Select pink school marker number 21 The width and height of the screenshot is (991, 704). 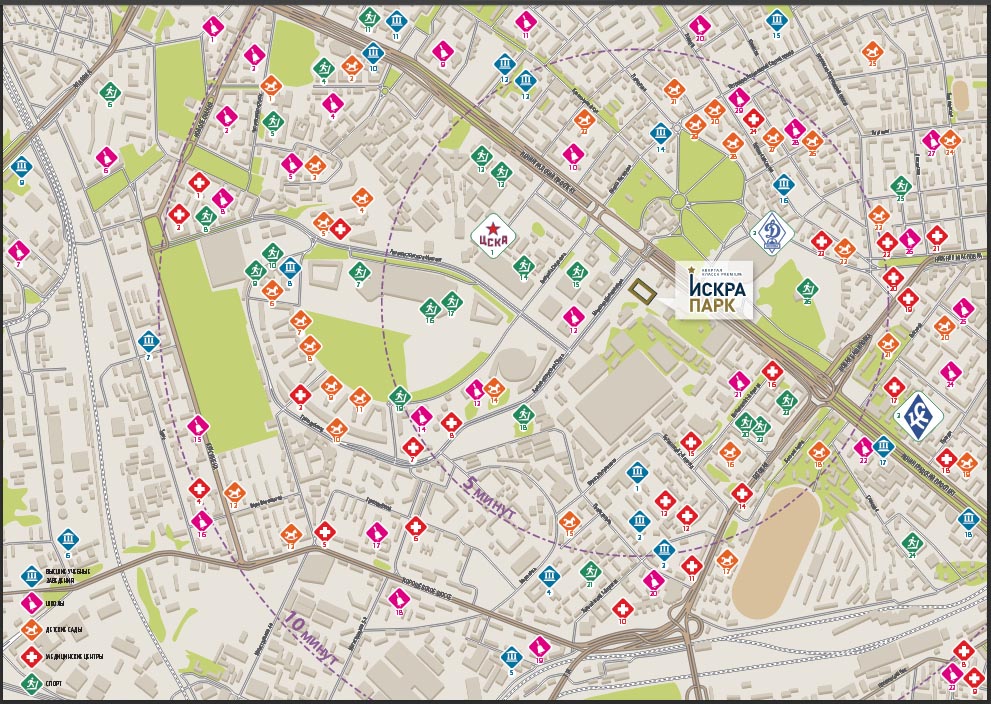(x=738, y=381)
